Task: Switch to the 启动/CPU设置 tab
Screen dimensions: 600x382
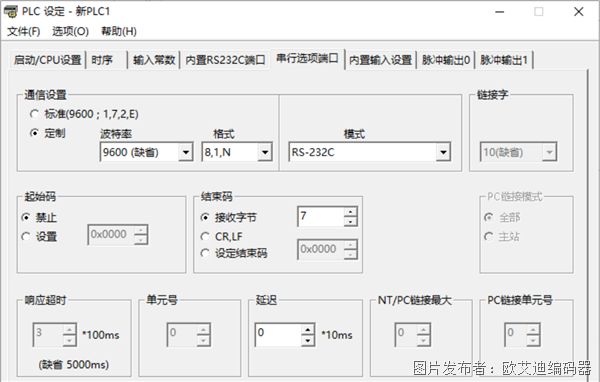Action: 47,60
